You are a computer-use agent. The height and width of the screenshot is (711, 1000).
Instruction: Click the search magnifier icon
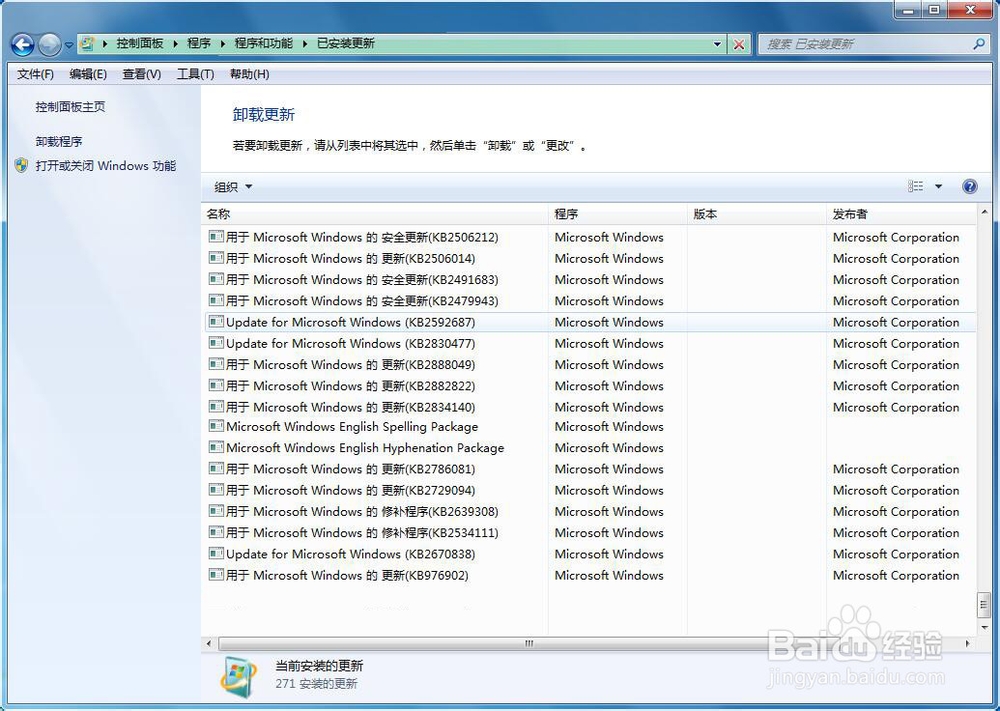(979, 44)
